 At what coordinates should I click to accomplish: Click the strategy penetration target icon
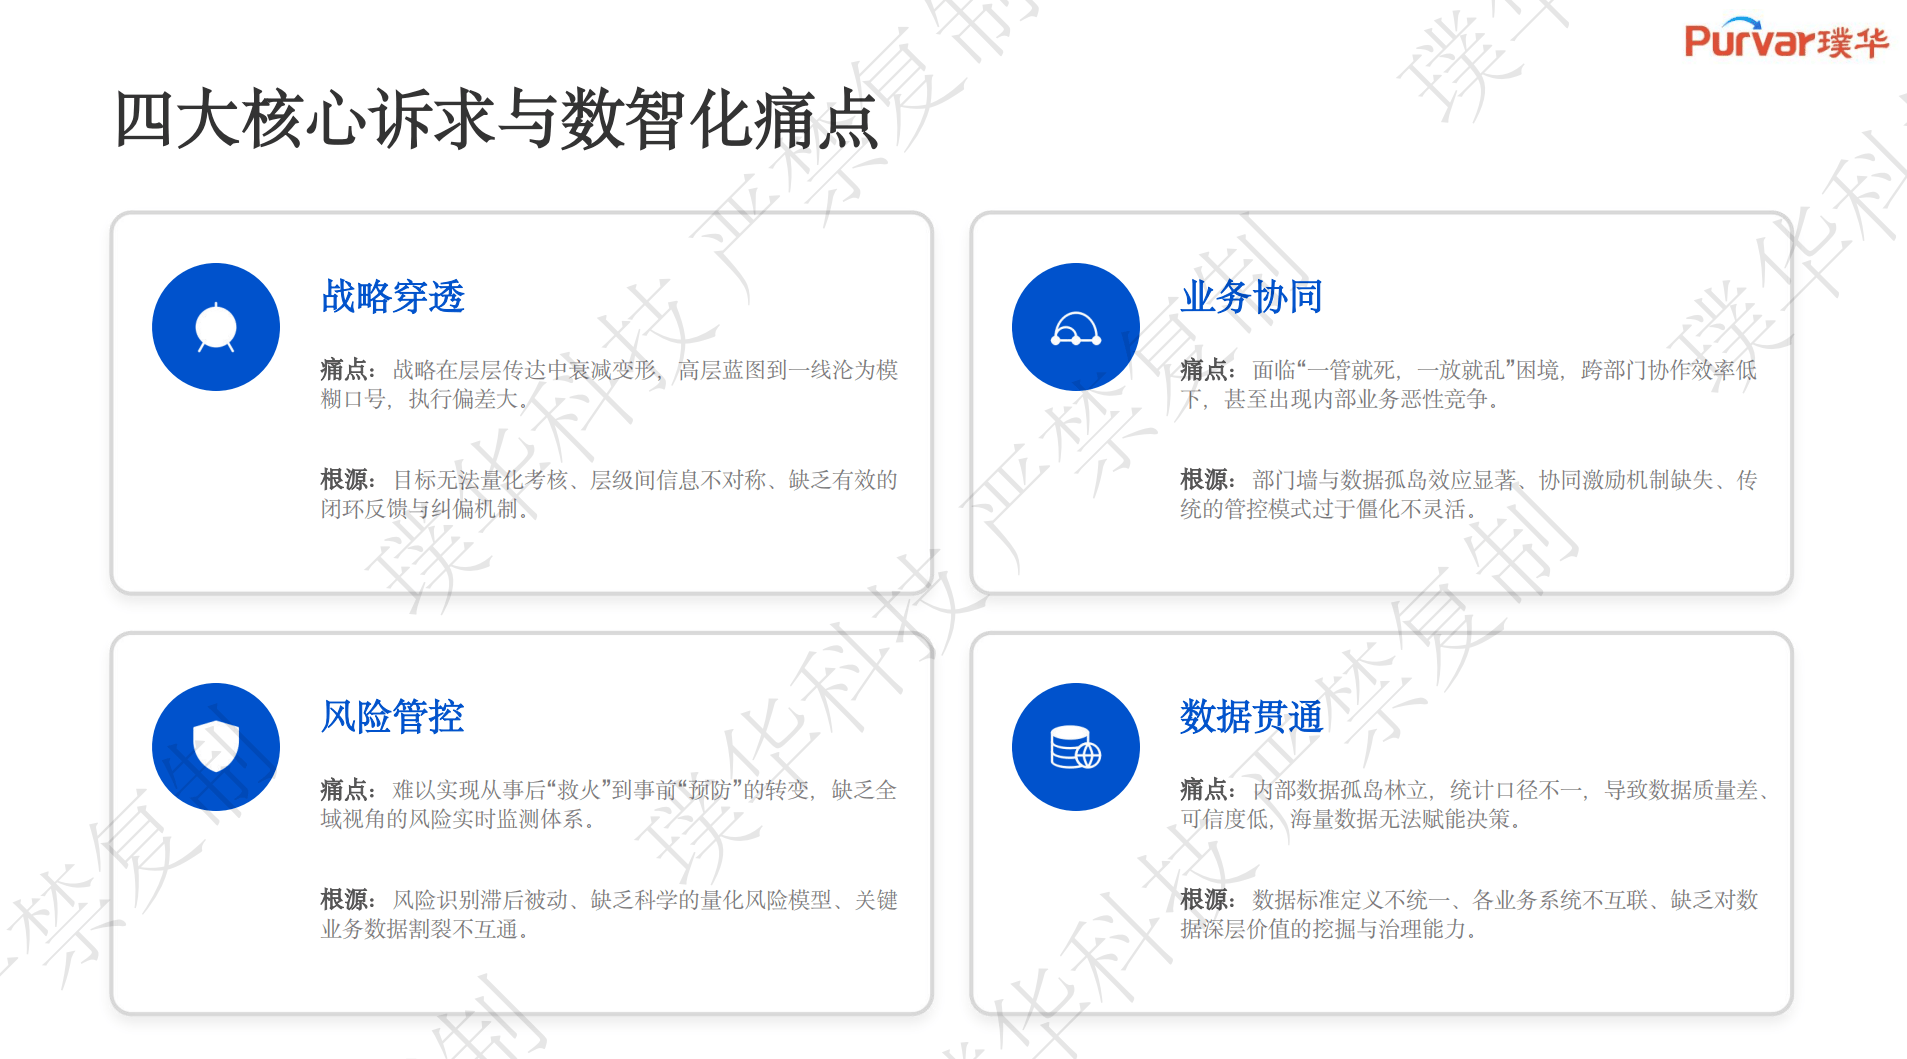(x=216, y=327)
